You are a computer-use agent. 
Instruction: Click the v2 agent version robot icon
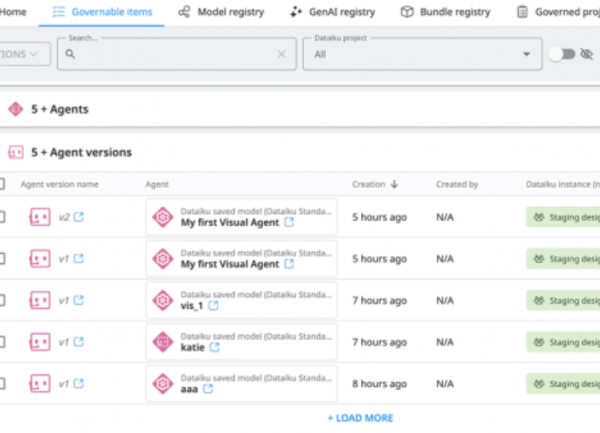[40, 217]
